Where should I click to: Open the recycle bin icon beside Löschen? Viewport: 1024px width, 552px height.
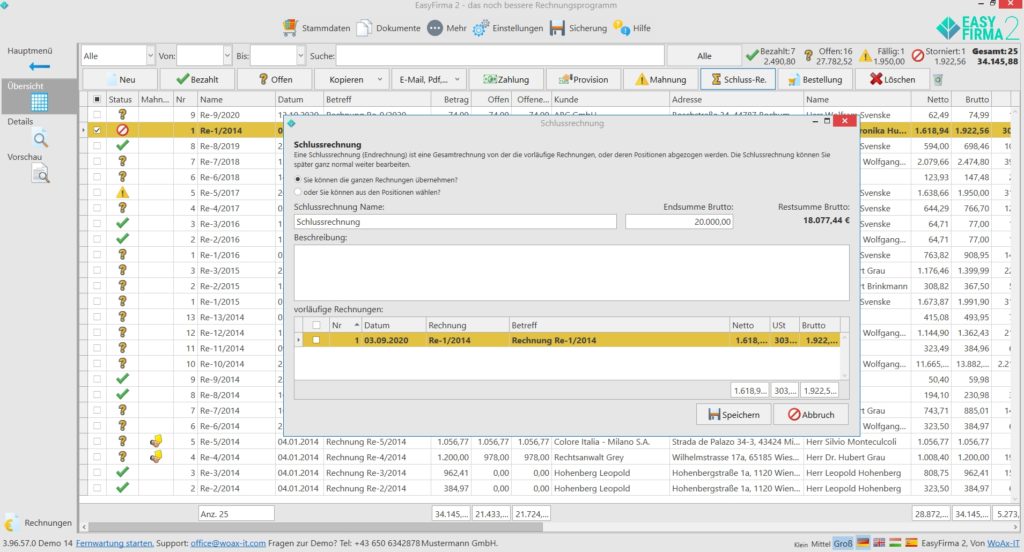pyautogui.click(x=938, y=80)
